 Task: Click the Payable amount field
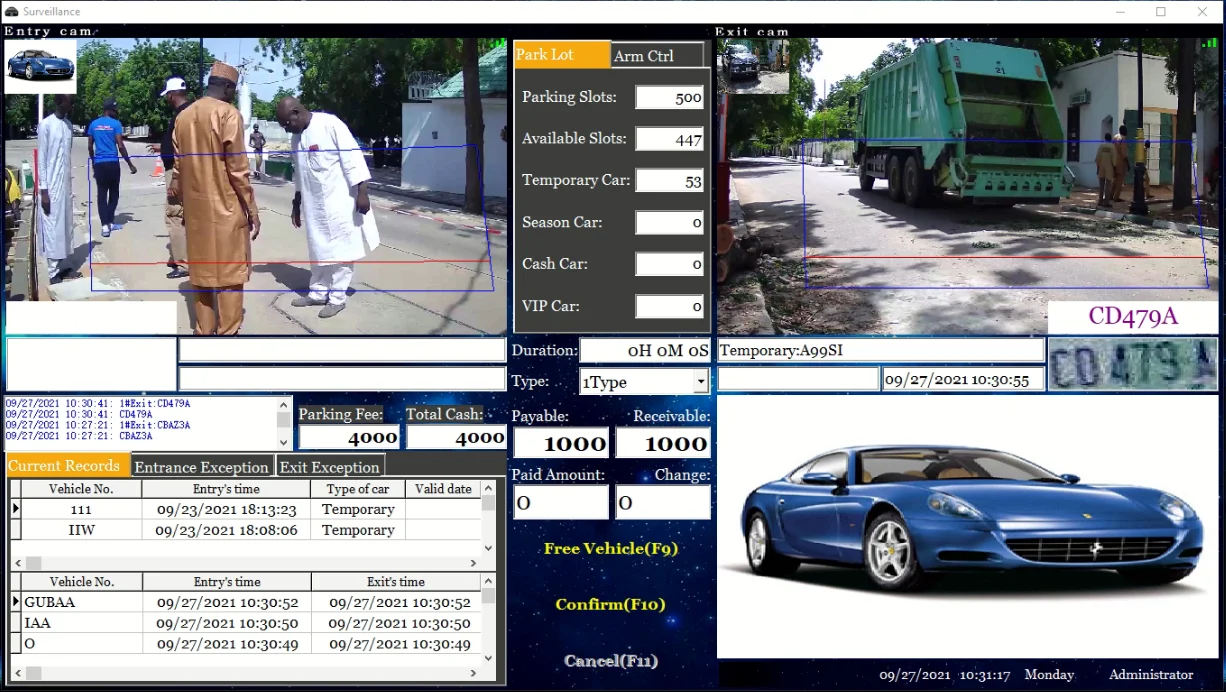561,443
